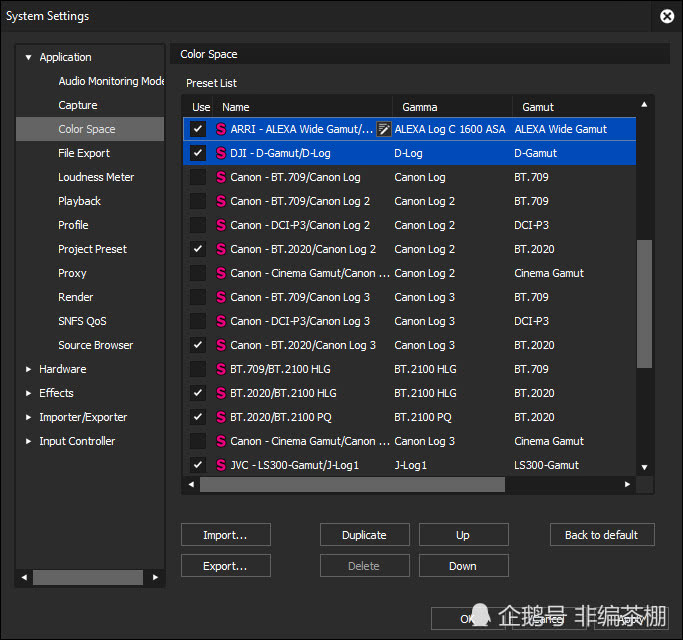This screenshot has width=683, height=640.
Task: Click the S icon beside BT.709/BT.2100 HLG
Action: pos(221,369)
